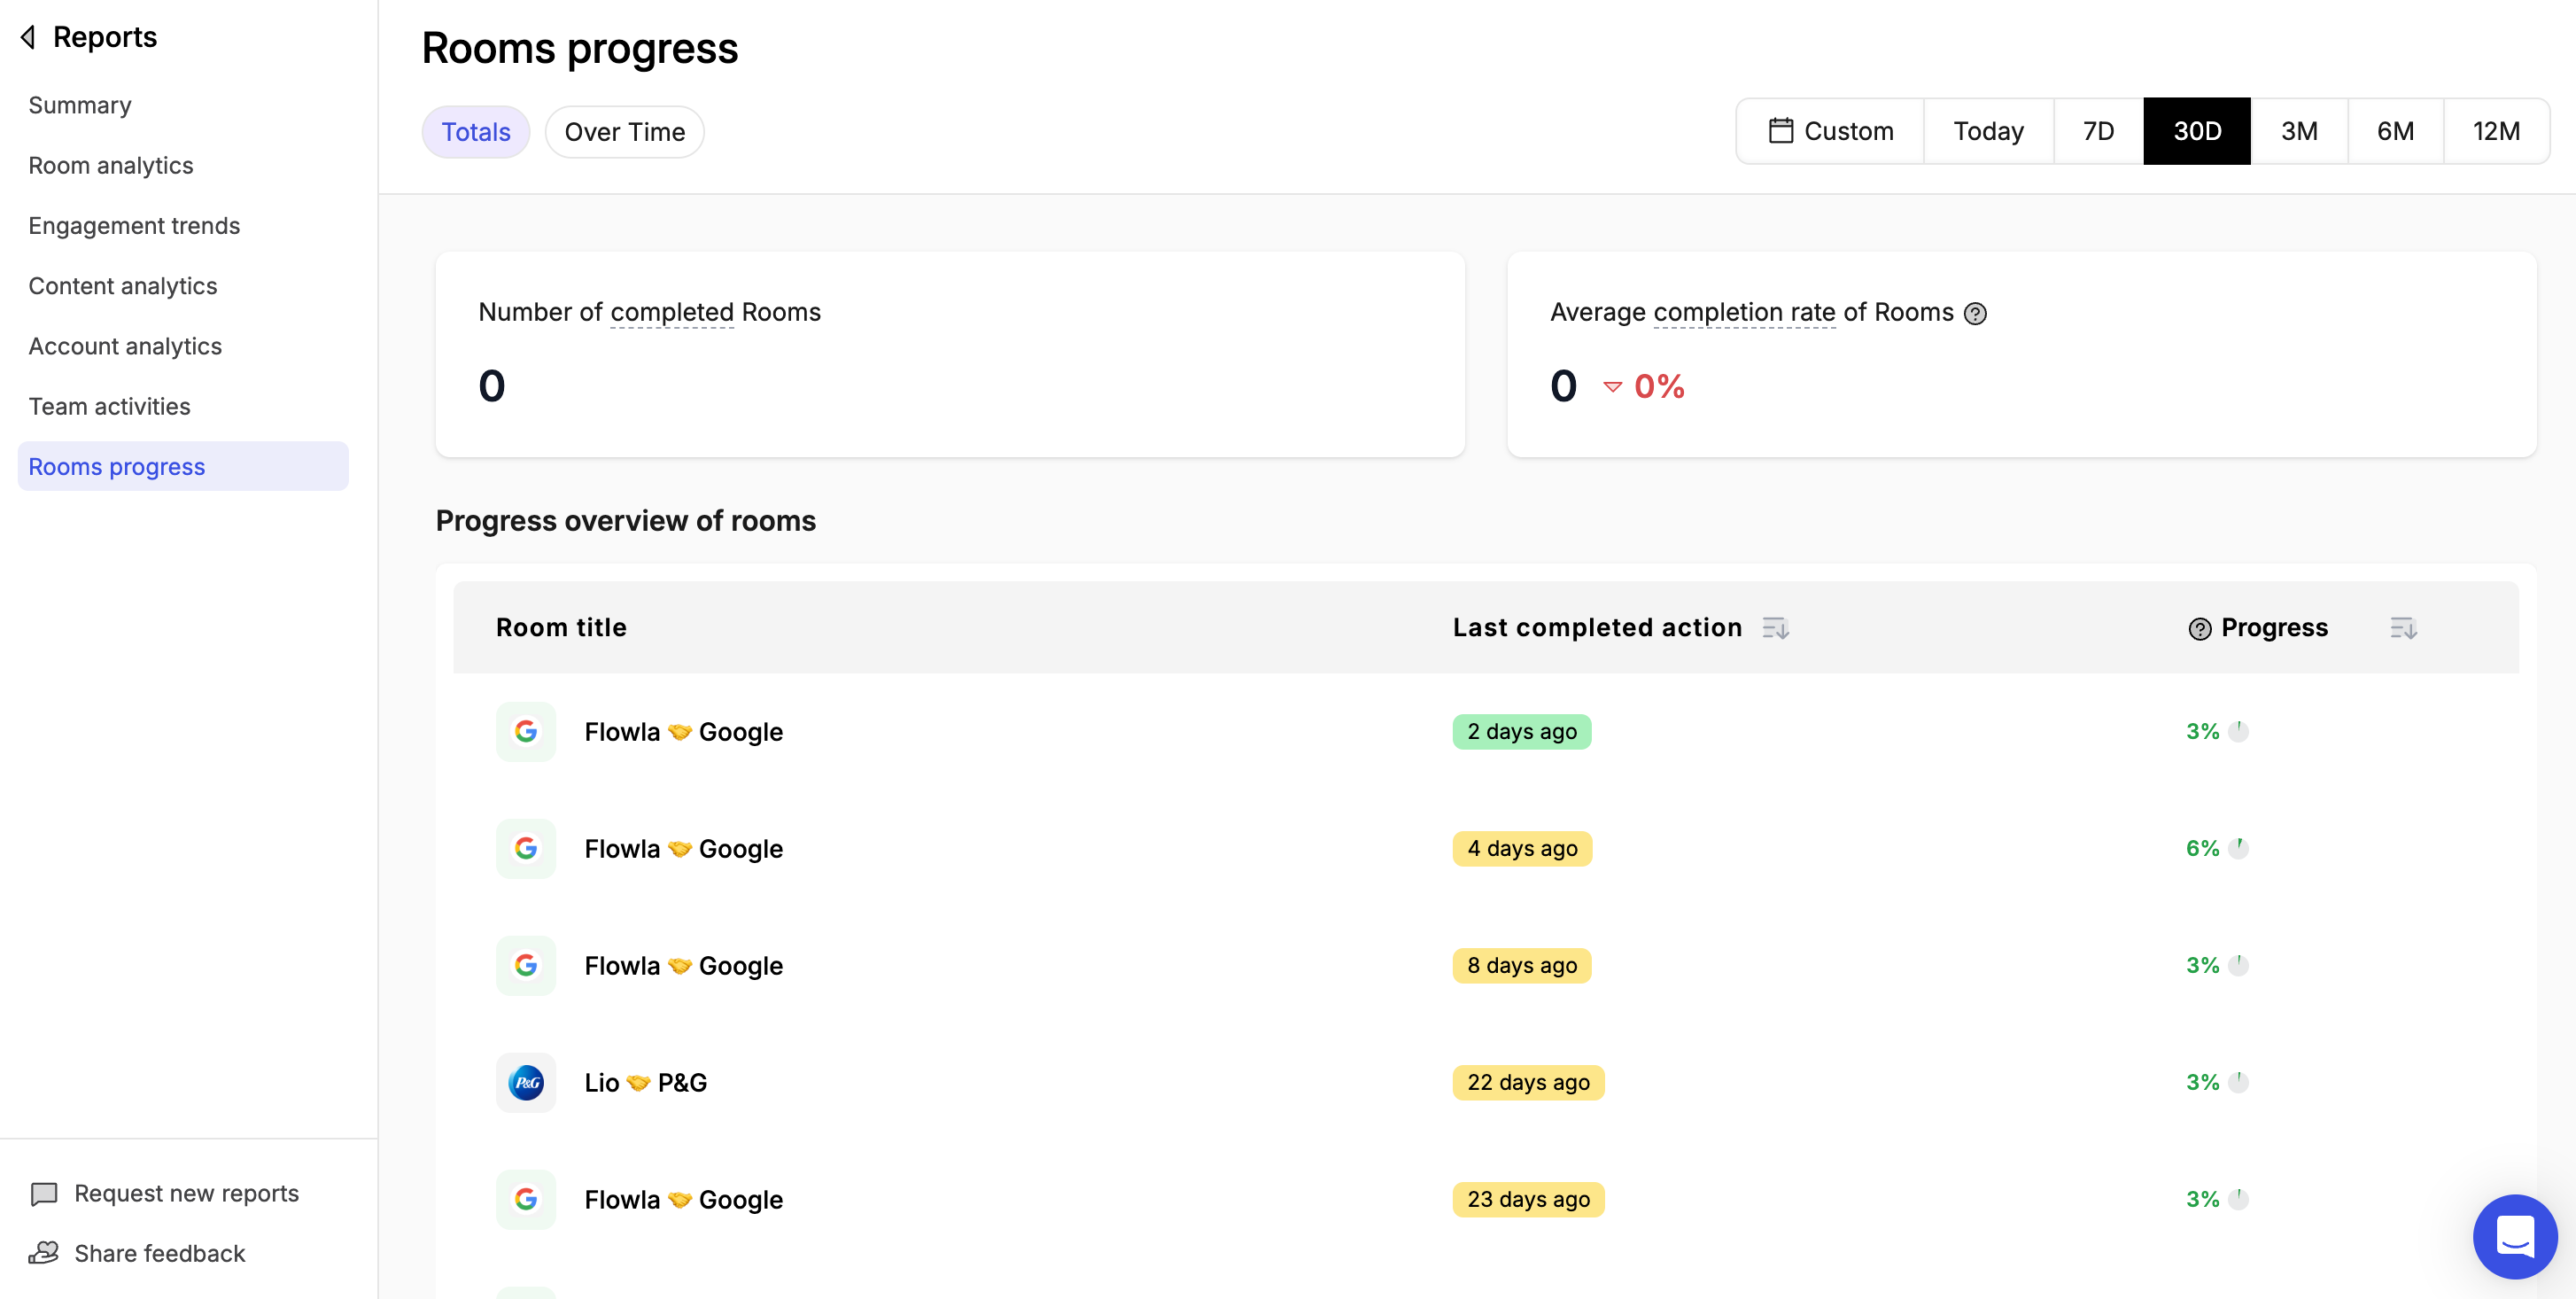This screenshot has height=1299, width=2576.
Task: Open the chat support bubble
Action: 2514,1236
